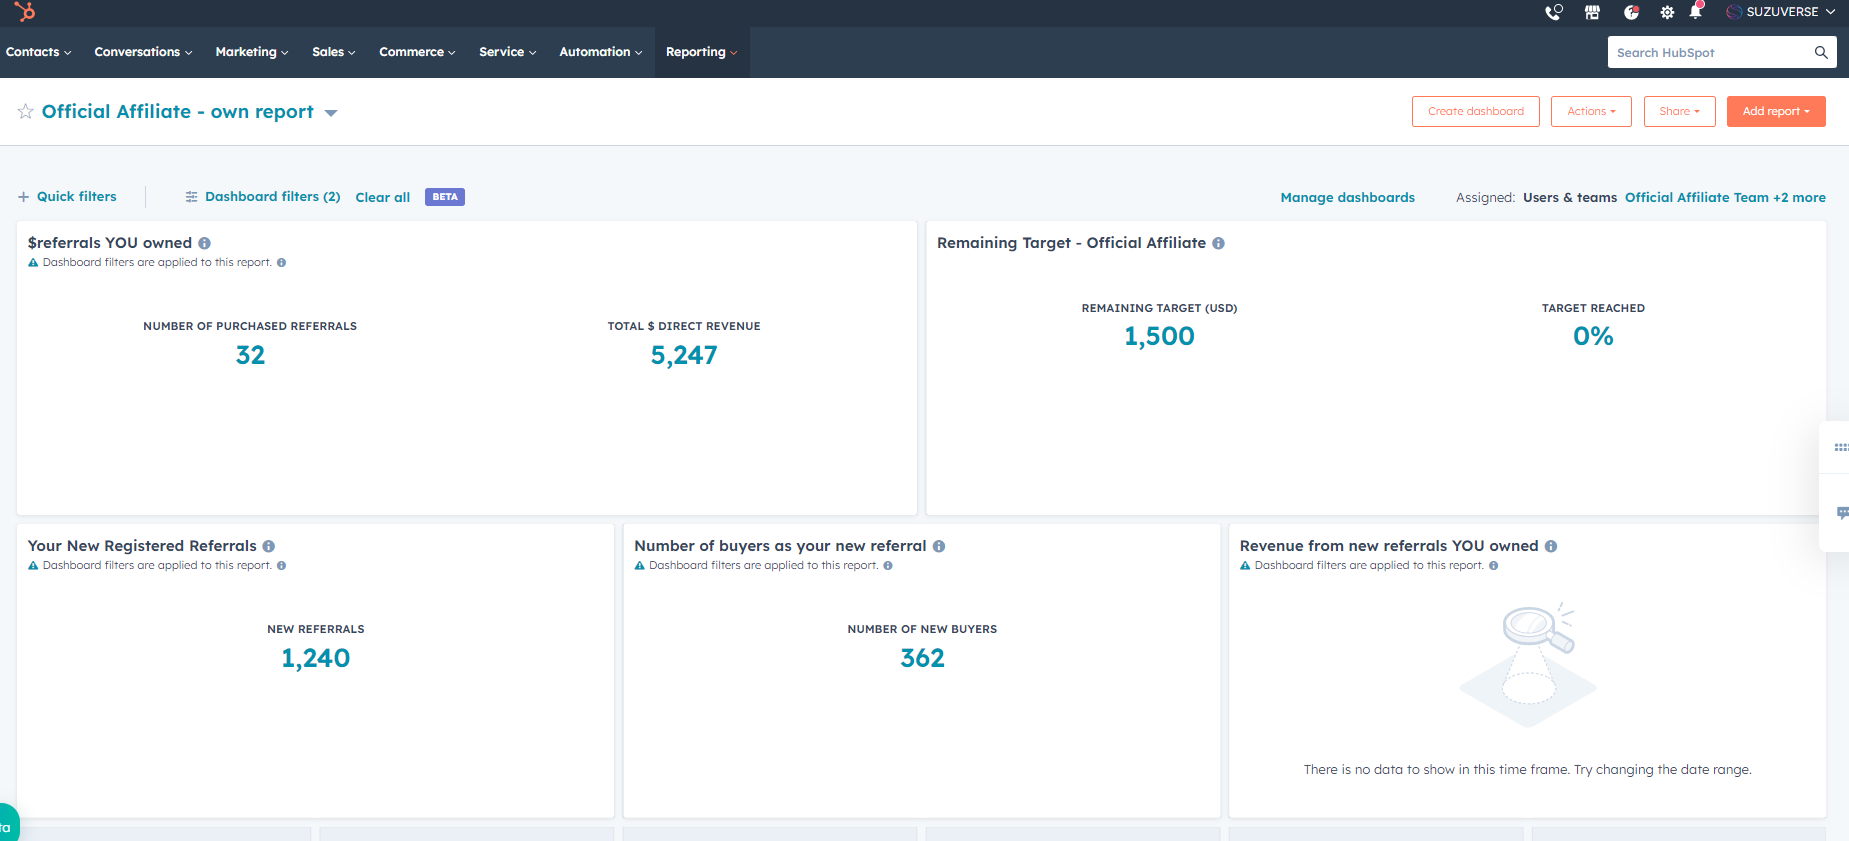Open the settings gear icon
This screenshot has height=841, width=1849.
1667,12
